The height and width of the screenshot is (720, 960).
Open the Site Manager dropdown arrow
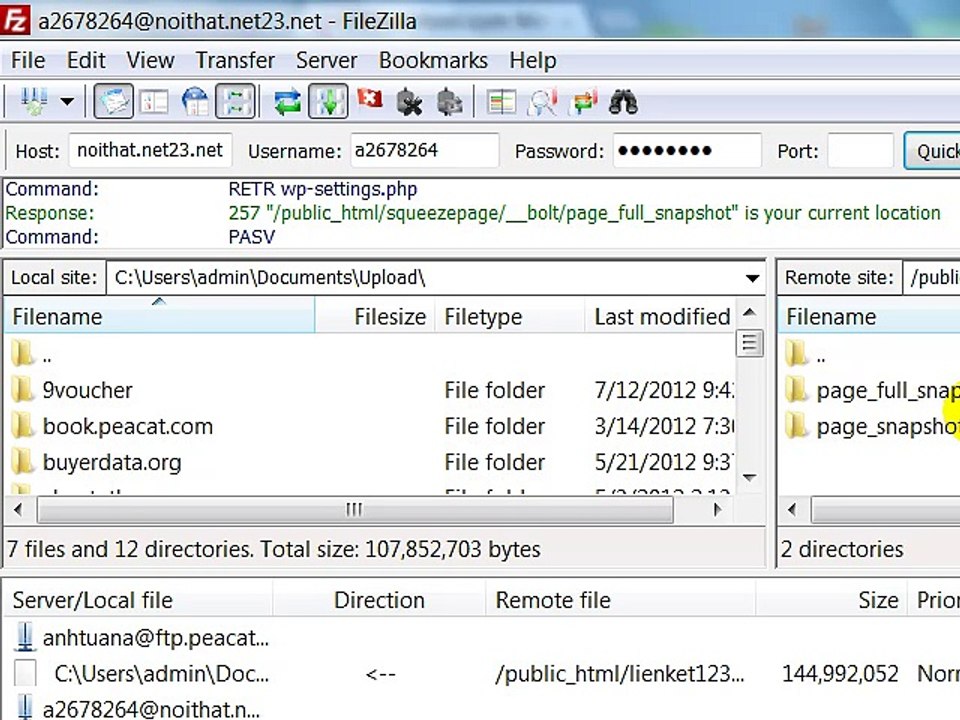pos(67,102)
